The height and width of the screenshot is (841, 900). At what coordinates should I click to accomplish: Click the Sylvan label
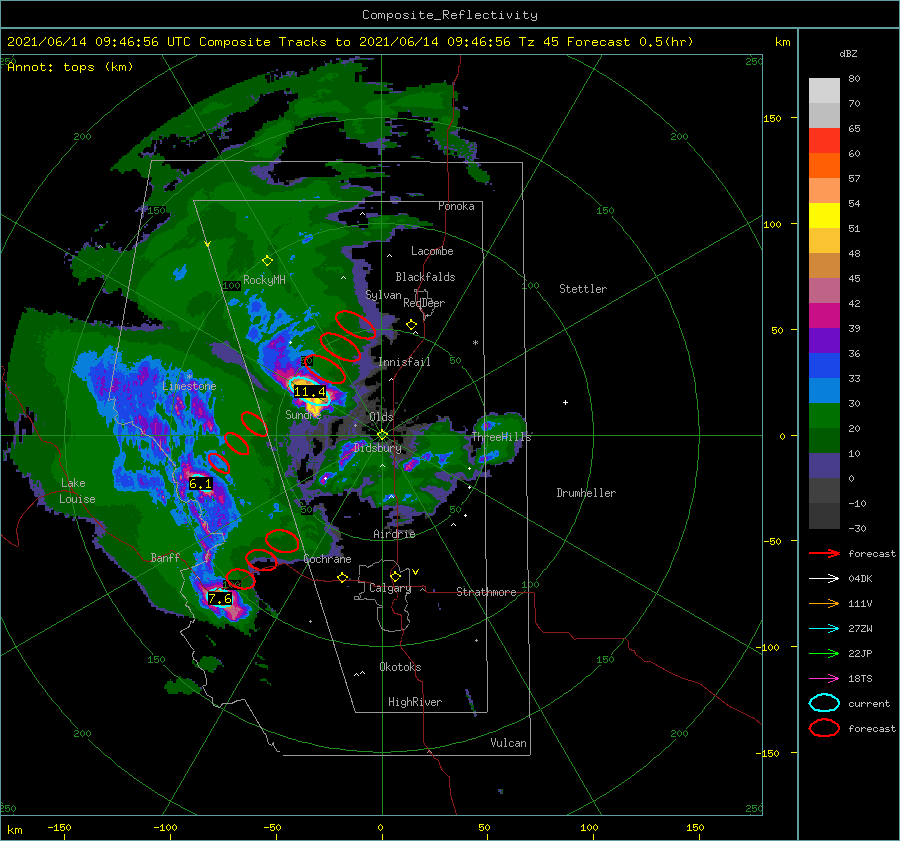pyautogui.click(x=383, y=295)
